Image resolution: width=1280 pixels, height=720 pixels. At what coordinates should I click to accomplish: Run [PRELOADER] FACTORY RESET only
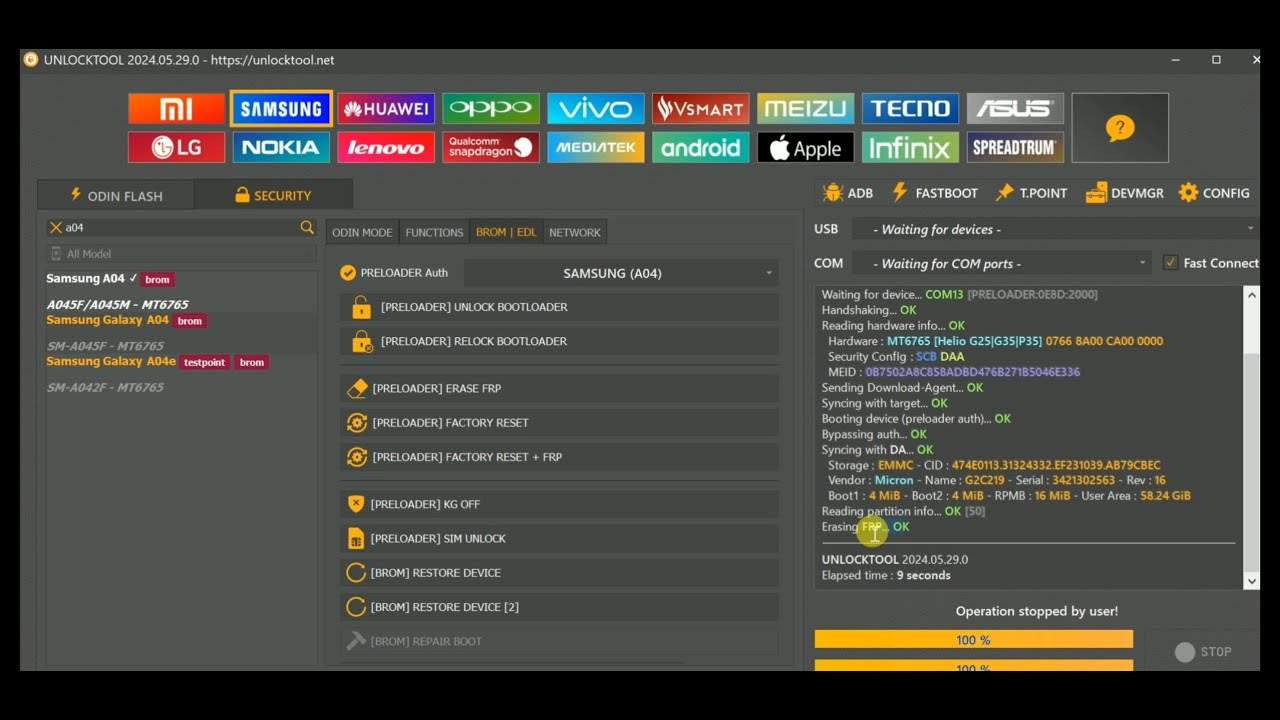click(559, 422)
